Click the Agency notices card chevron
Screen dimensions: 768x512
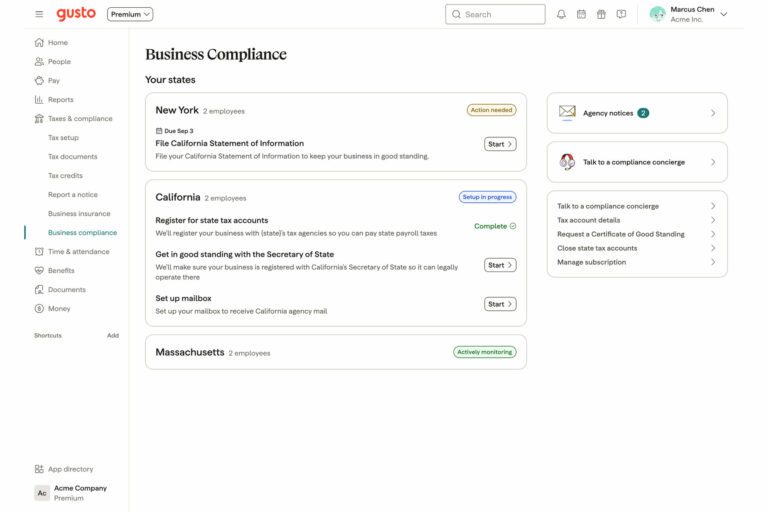(713, 113)
